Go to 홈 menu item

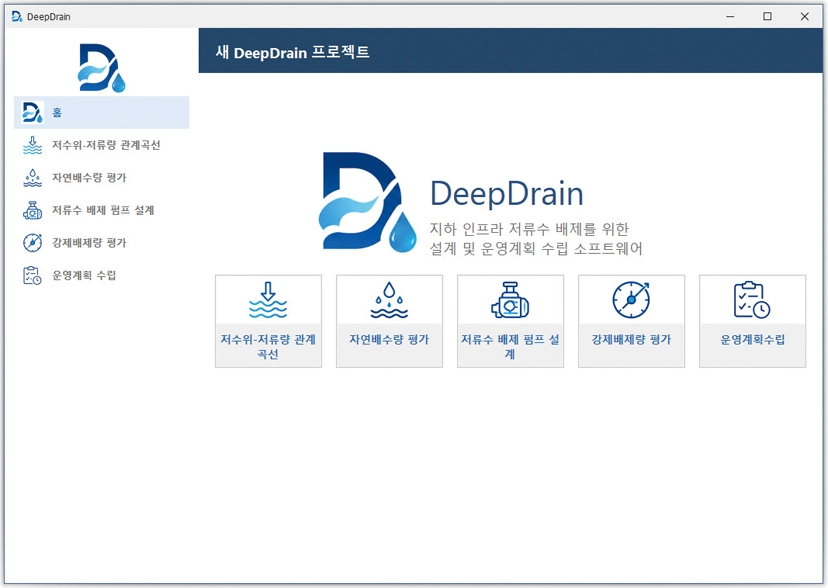[x=101, y=112]
